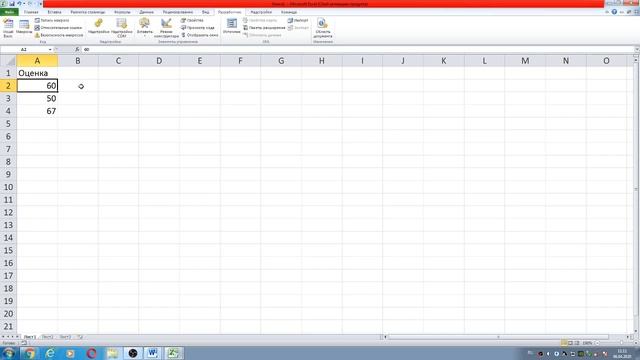Switch to Page Layout view in status bar
The width and height of the screenshot is (640, 360).
[571, 343]
